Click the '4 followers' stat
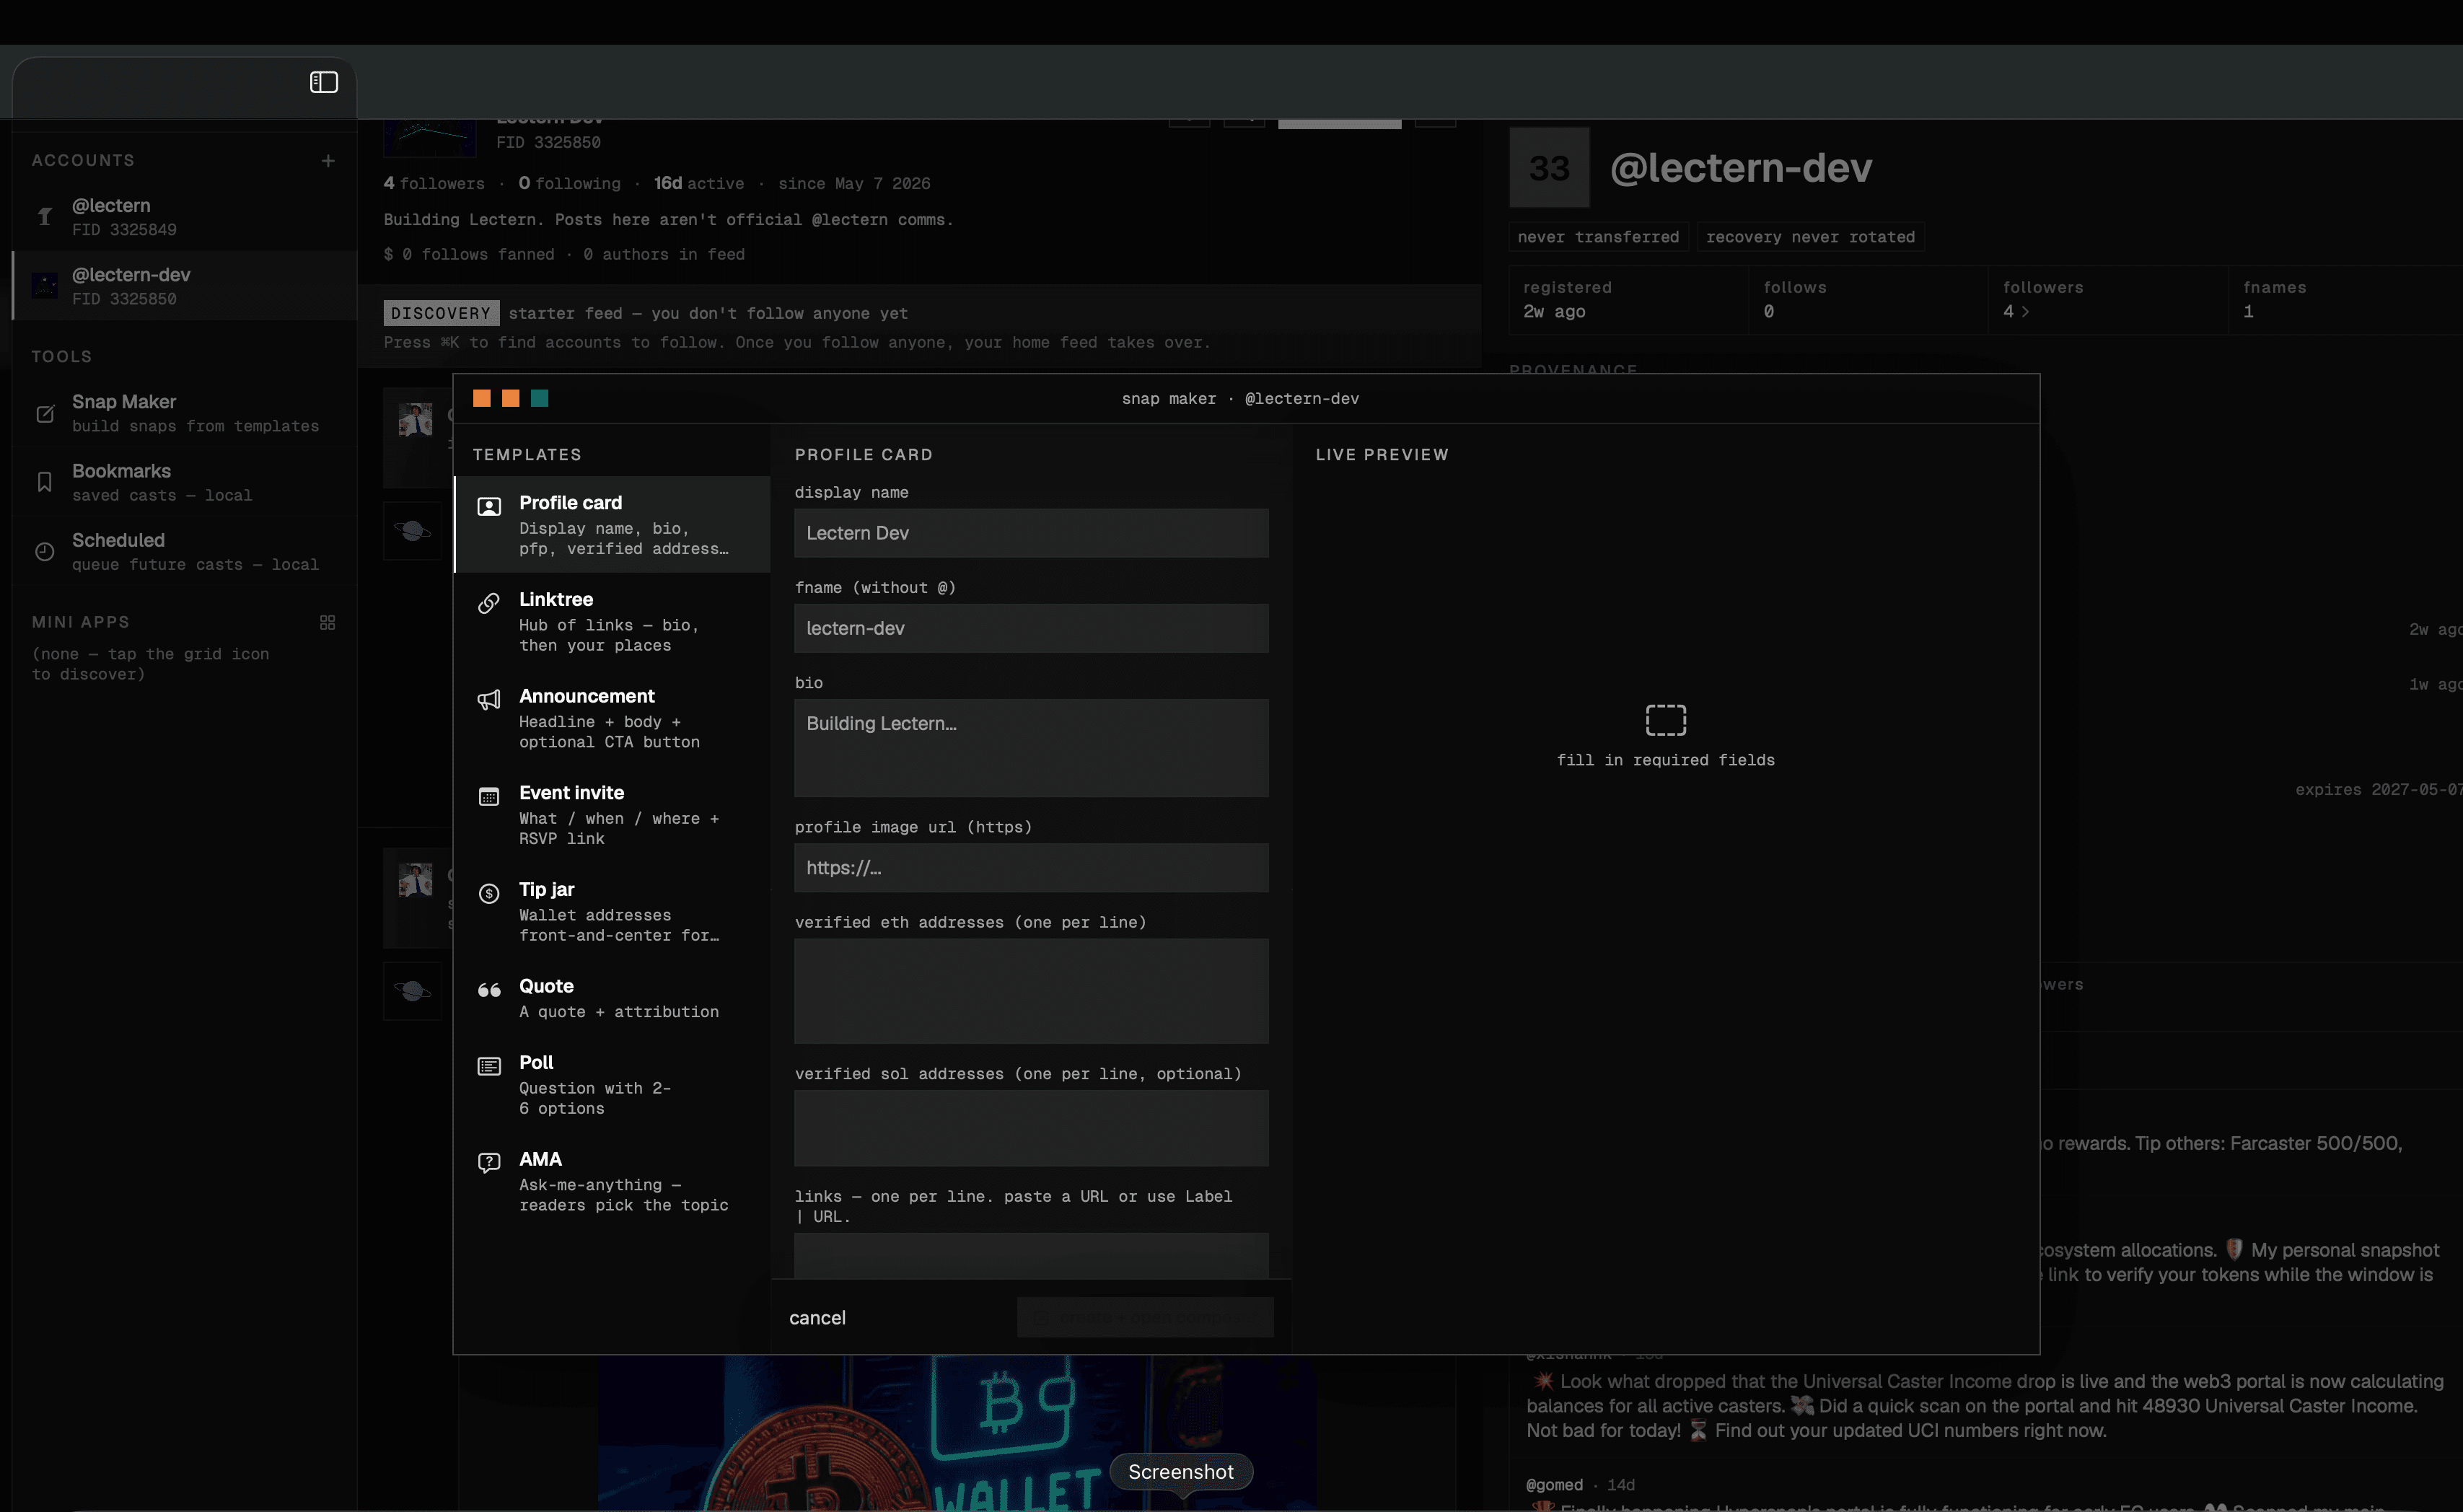 434,184
